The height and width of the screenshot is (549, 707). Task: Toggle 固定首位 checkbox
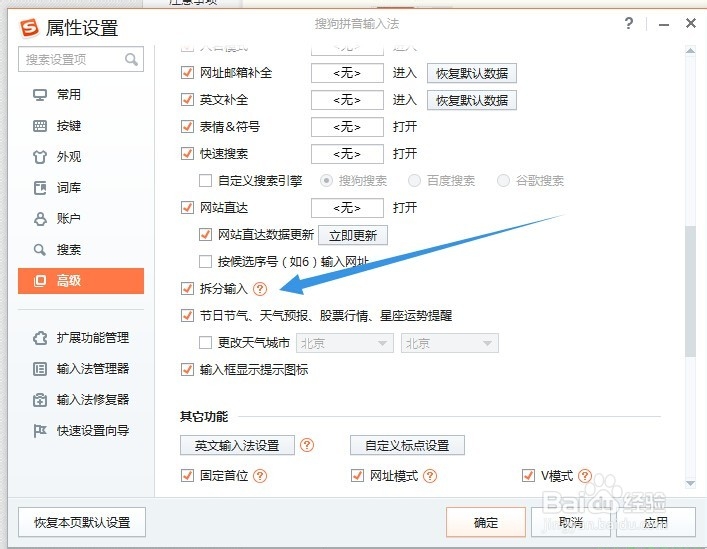[x=187, y=476]
